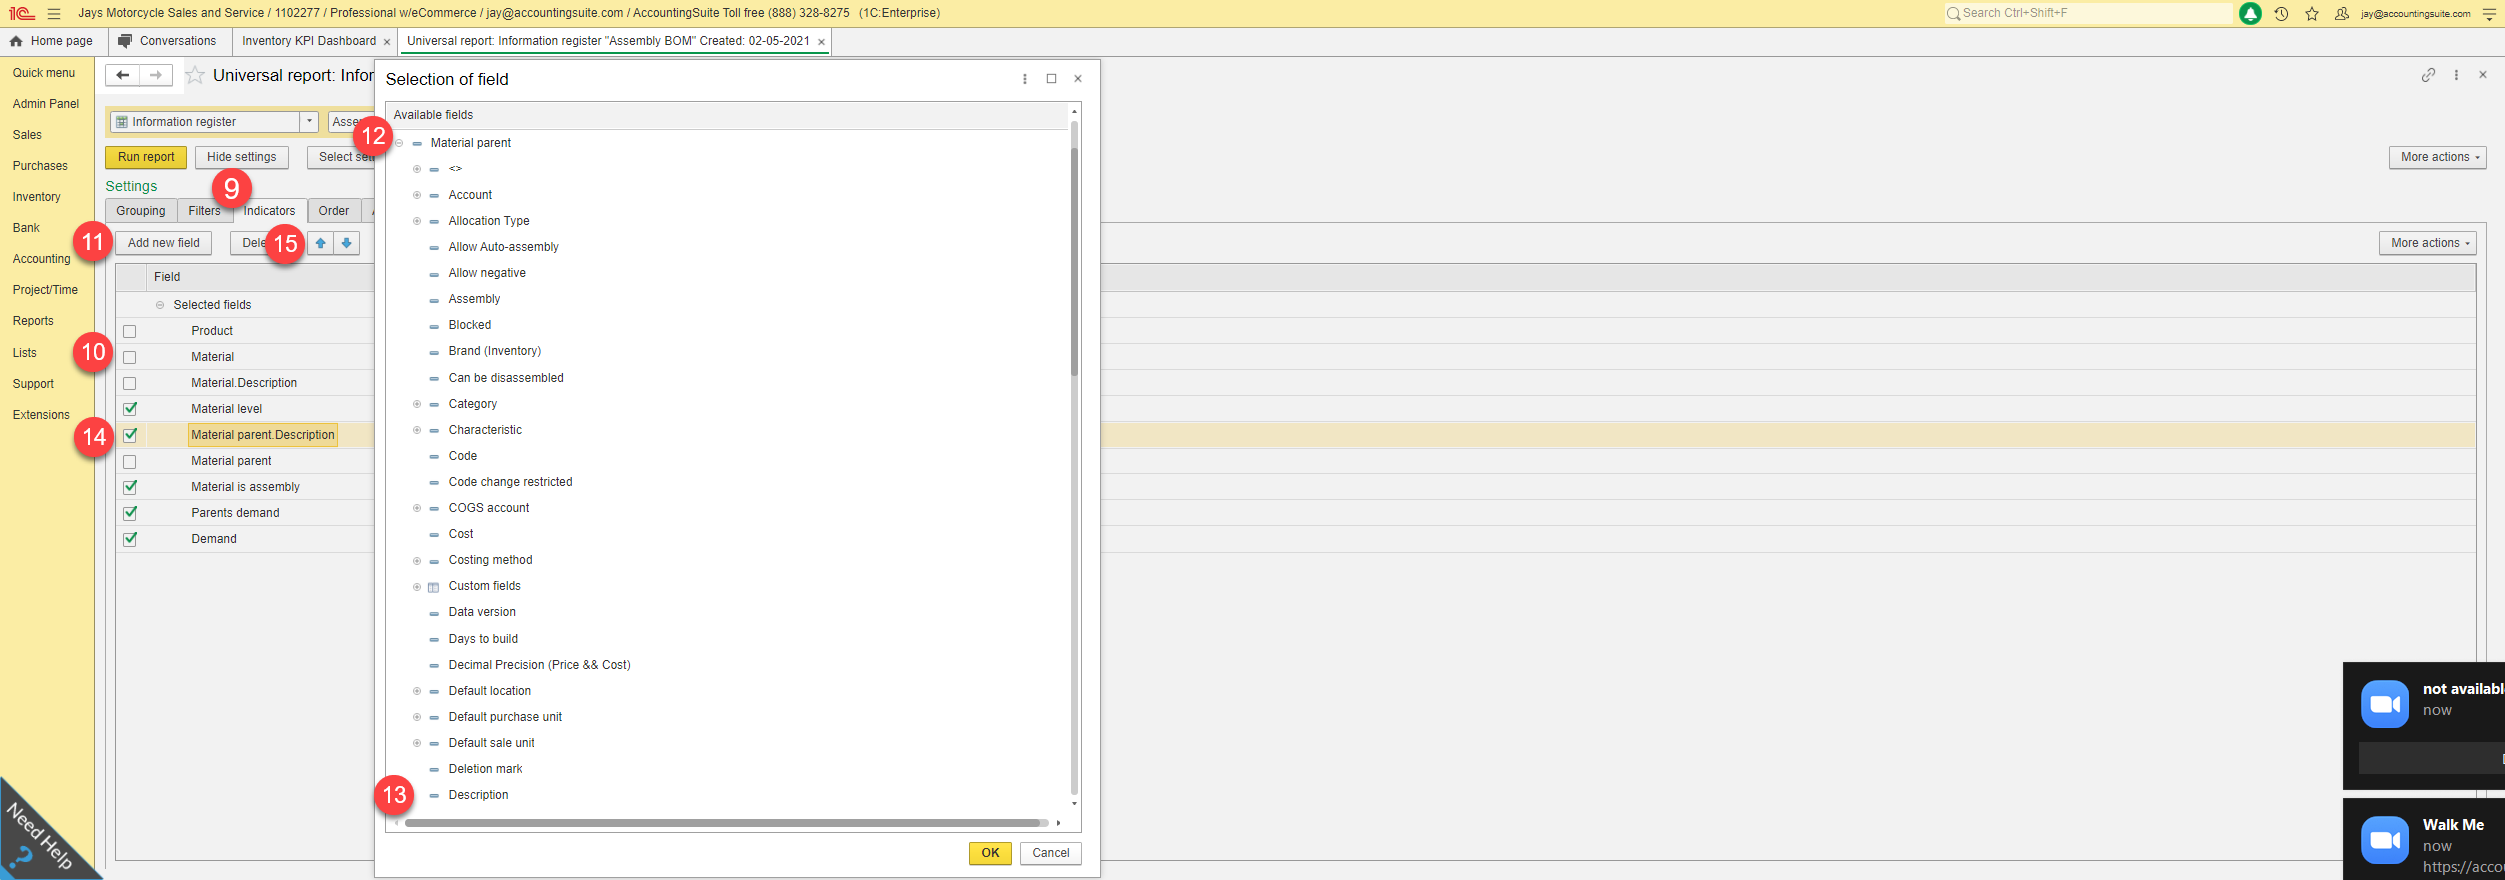This screenshot has width=2505, height=880.
Task: Select the Cost field in list
Action: [x=461, y=534]
